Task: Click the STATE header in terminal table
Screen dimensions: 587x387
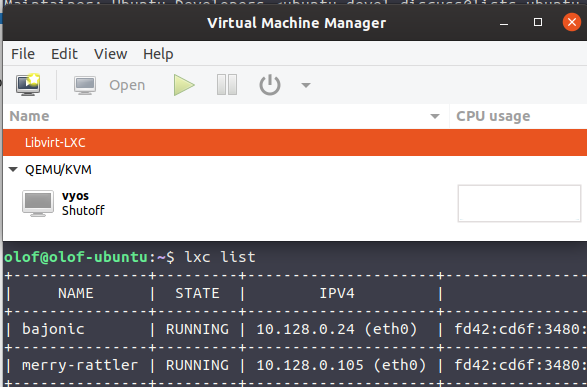Action: 197,293
